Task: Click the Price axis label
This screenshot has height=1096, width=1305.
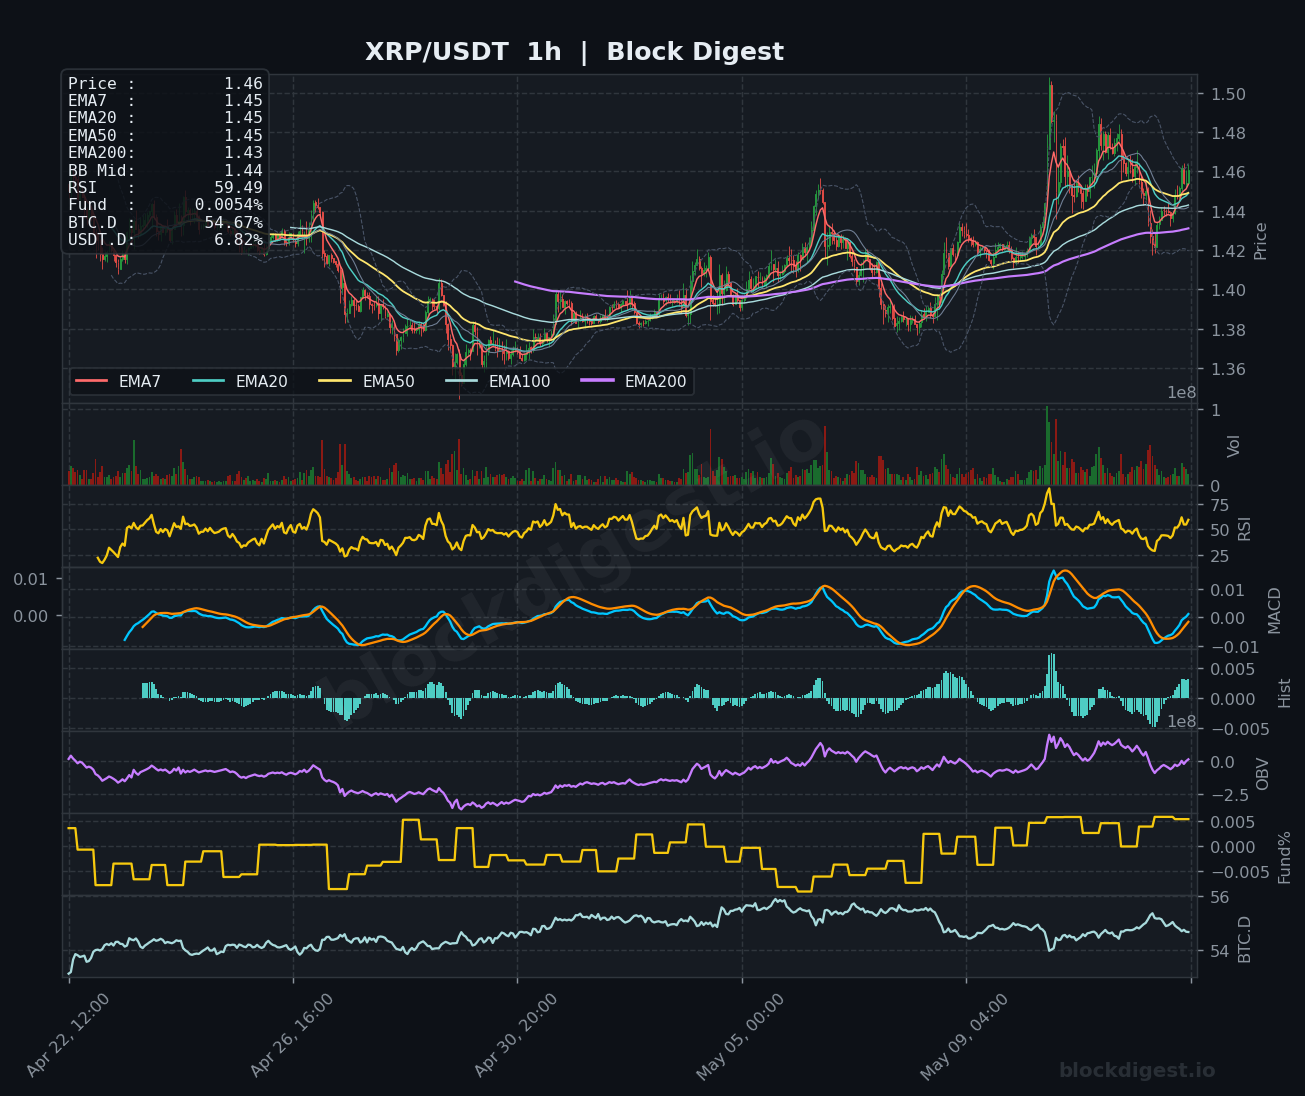Action: 1260,241
